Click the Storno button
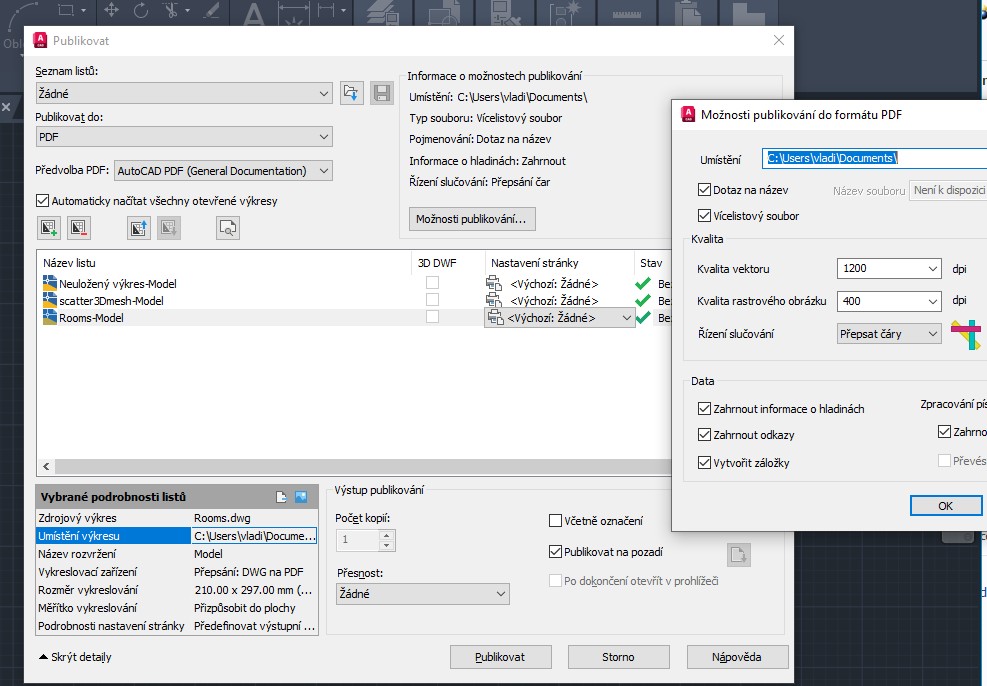This screenshot has width=987, height=686. click(618, 656)
